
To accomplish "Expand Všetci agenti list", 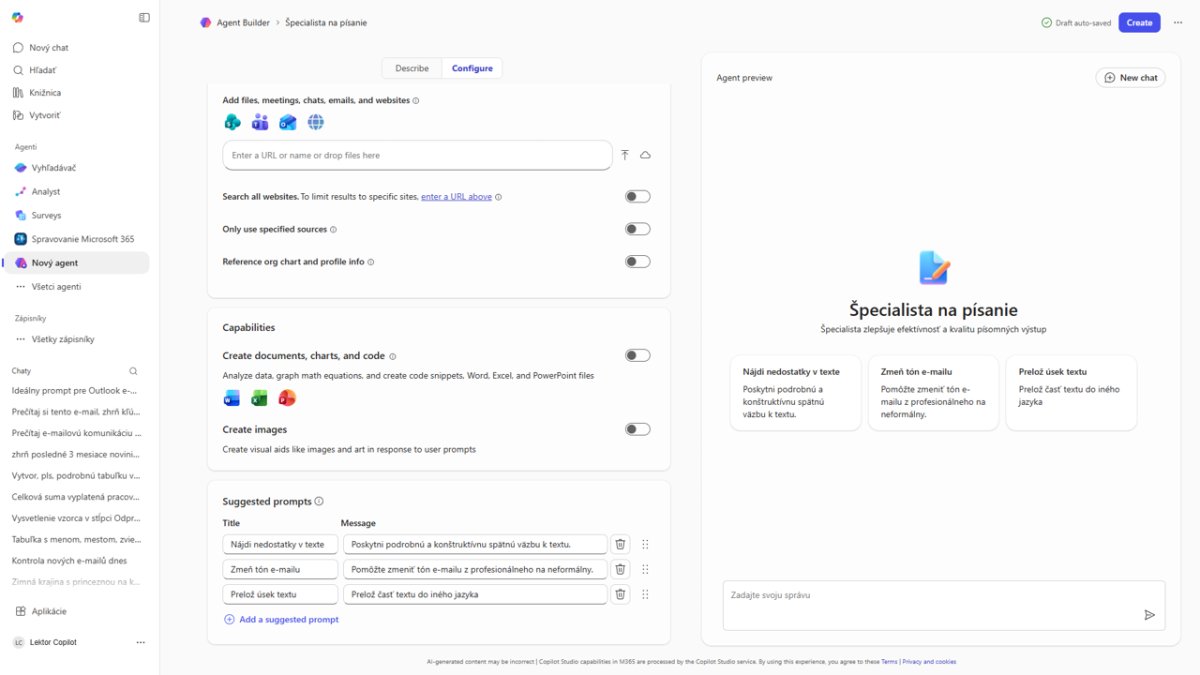I will coord(56,287).
